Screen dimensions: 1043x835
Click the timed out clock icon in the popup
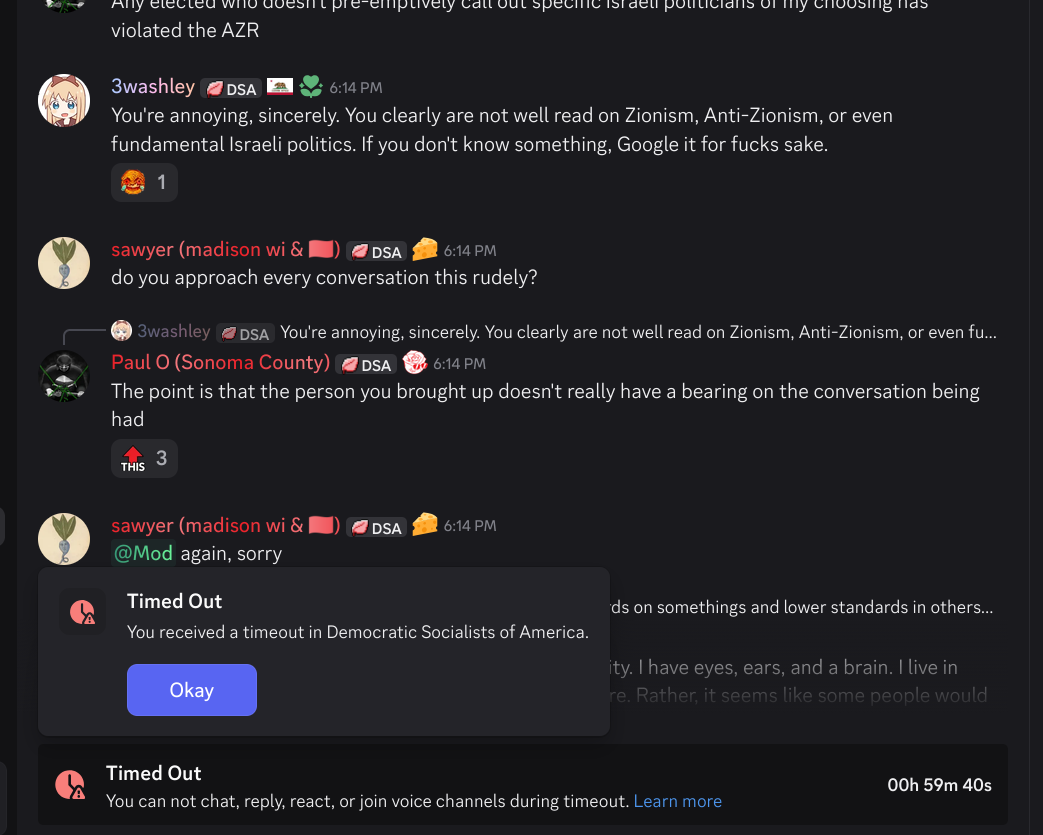click(82, 611)
